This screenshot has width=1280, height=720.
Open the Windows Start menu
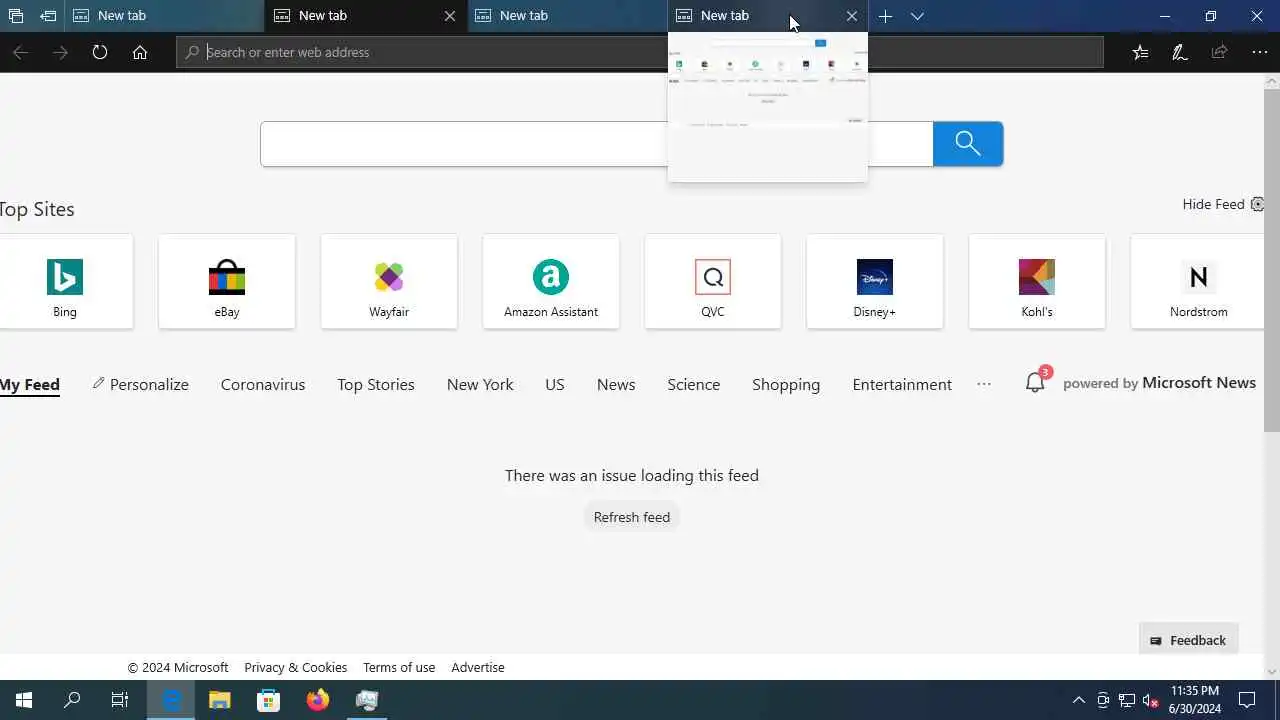24,700
